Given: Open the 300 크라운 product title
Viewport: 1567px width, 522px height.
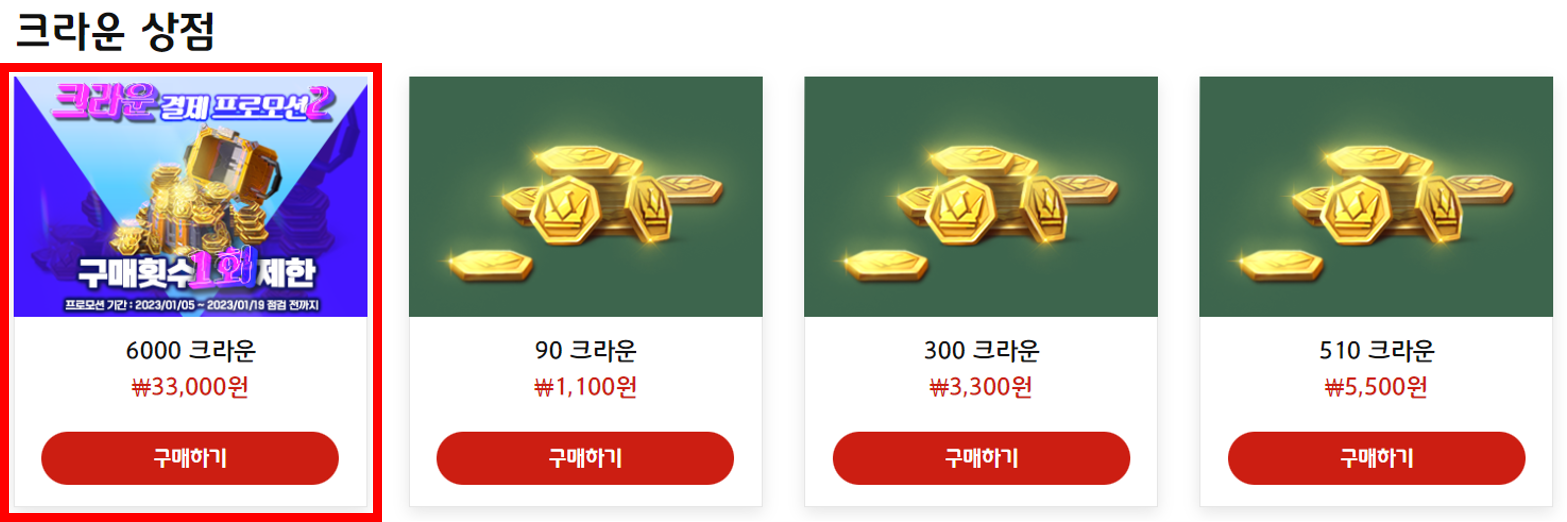Looking at the screenshot, I should coord(981,352).
